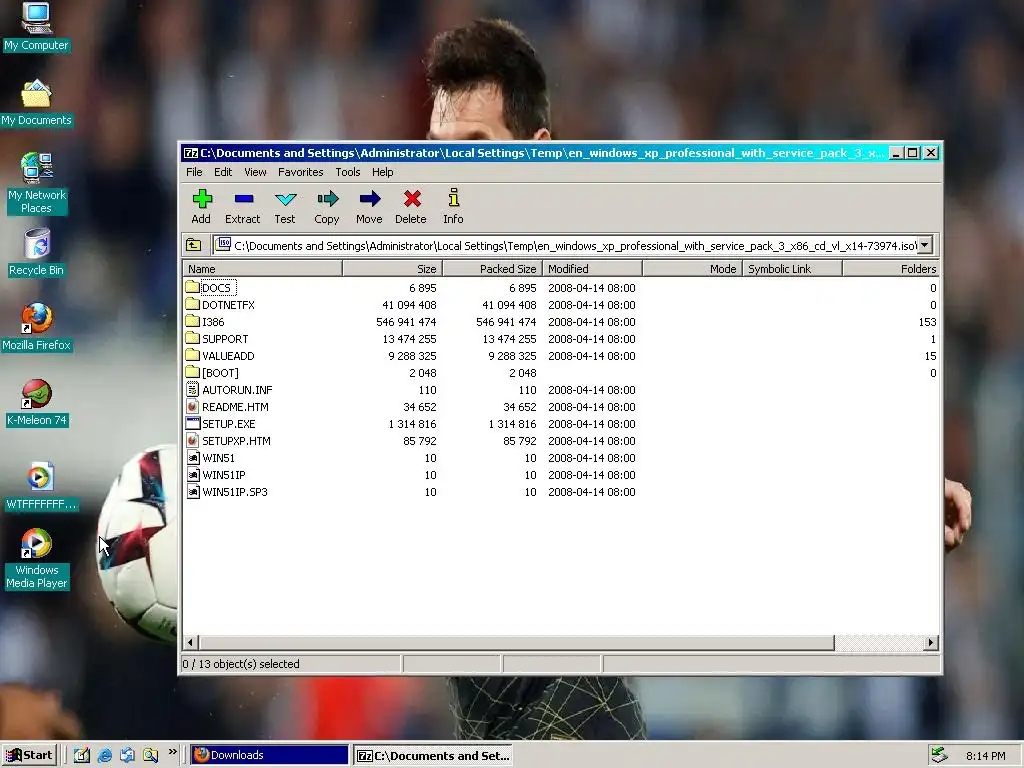Click the scrollbar left arrow

pyautogui.click(x=191, y=643)
